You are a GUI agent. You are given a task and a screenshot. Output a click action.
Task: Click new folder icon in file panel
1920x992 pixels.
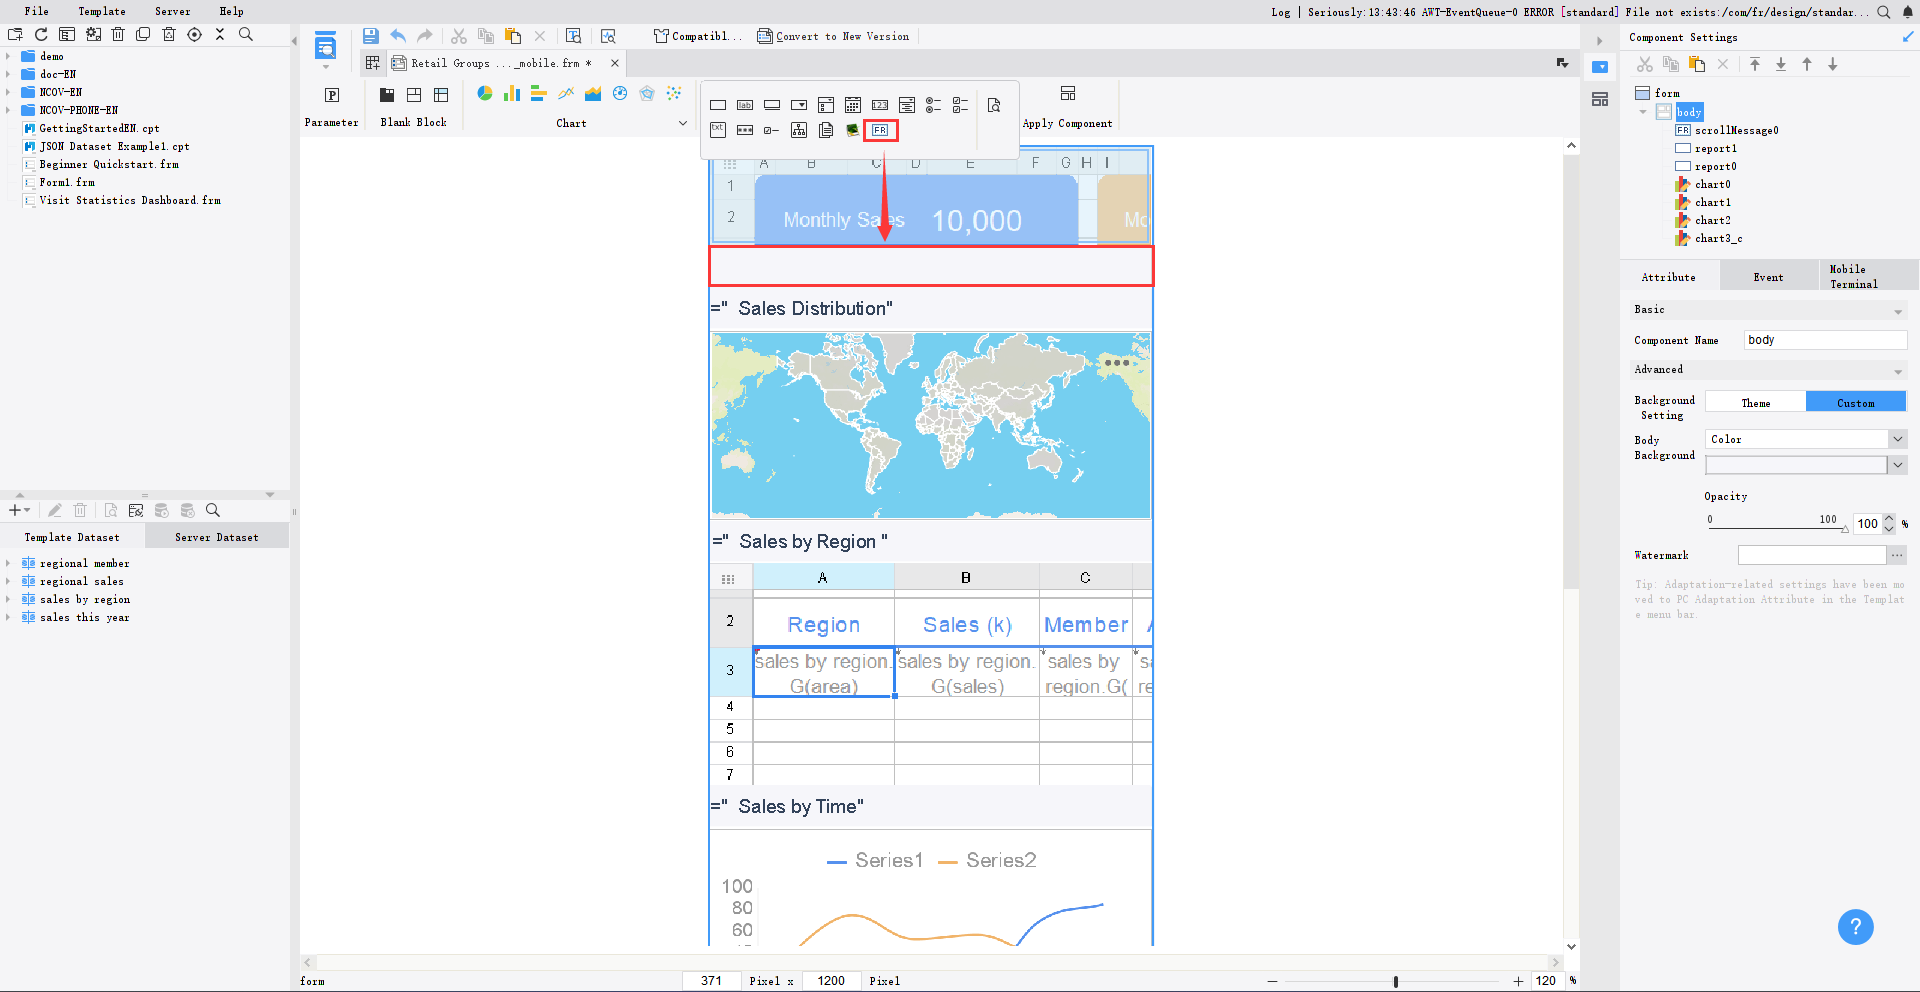15,34
